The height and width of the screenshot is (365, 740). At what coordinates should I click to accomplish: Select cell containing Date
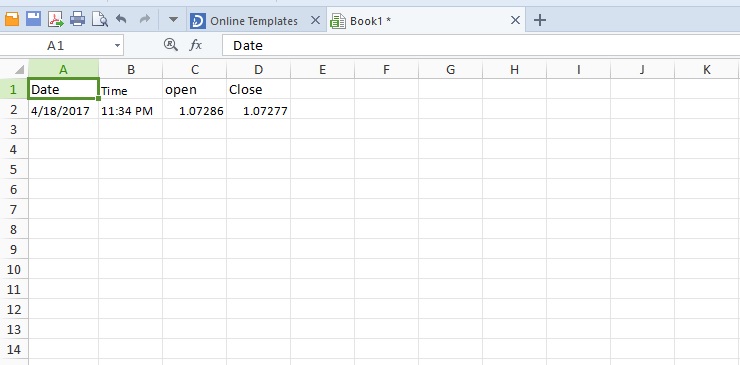pyautogui.click(x=63, y=89)
